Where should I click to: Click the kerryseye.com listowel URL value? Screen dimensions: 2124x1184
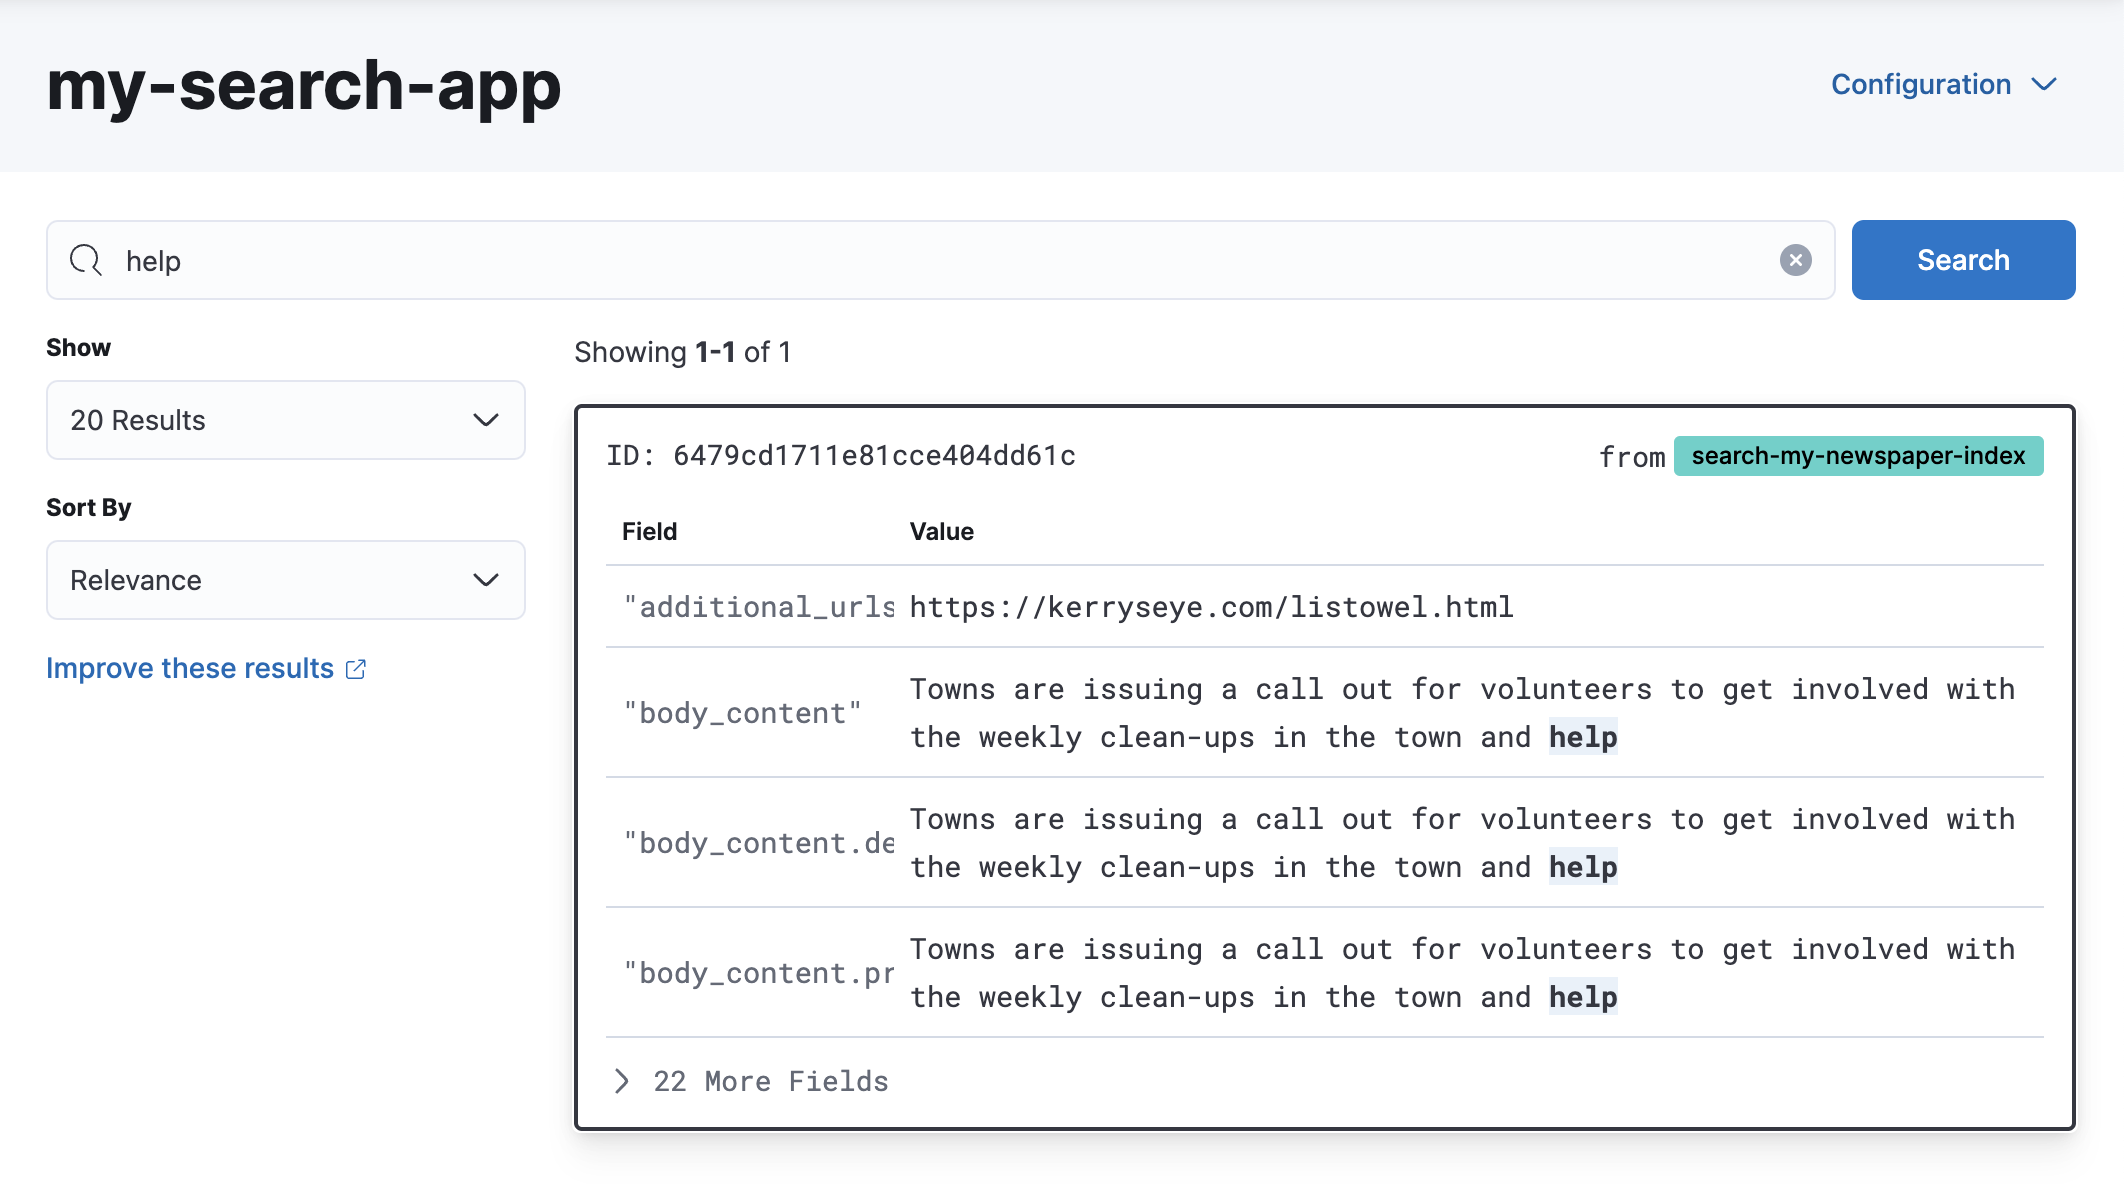1210,606
